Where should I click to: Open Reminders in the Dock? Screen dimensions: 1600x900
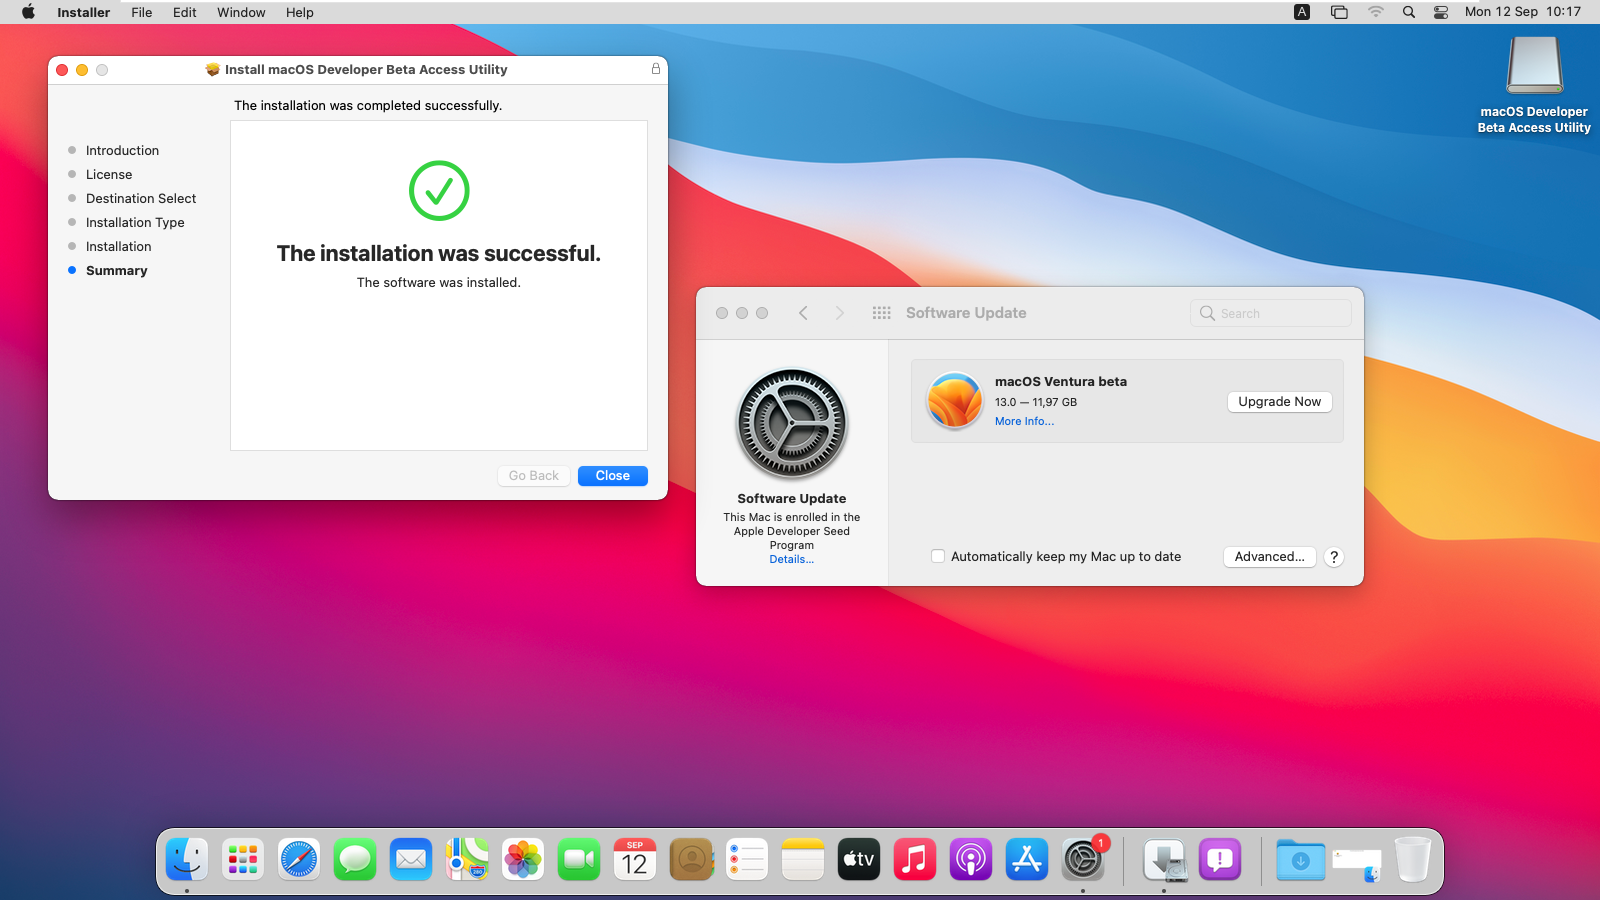pyautogui.click(x=747, y=859)
